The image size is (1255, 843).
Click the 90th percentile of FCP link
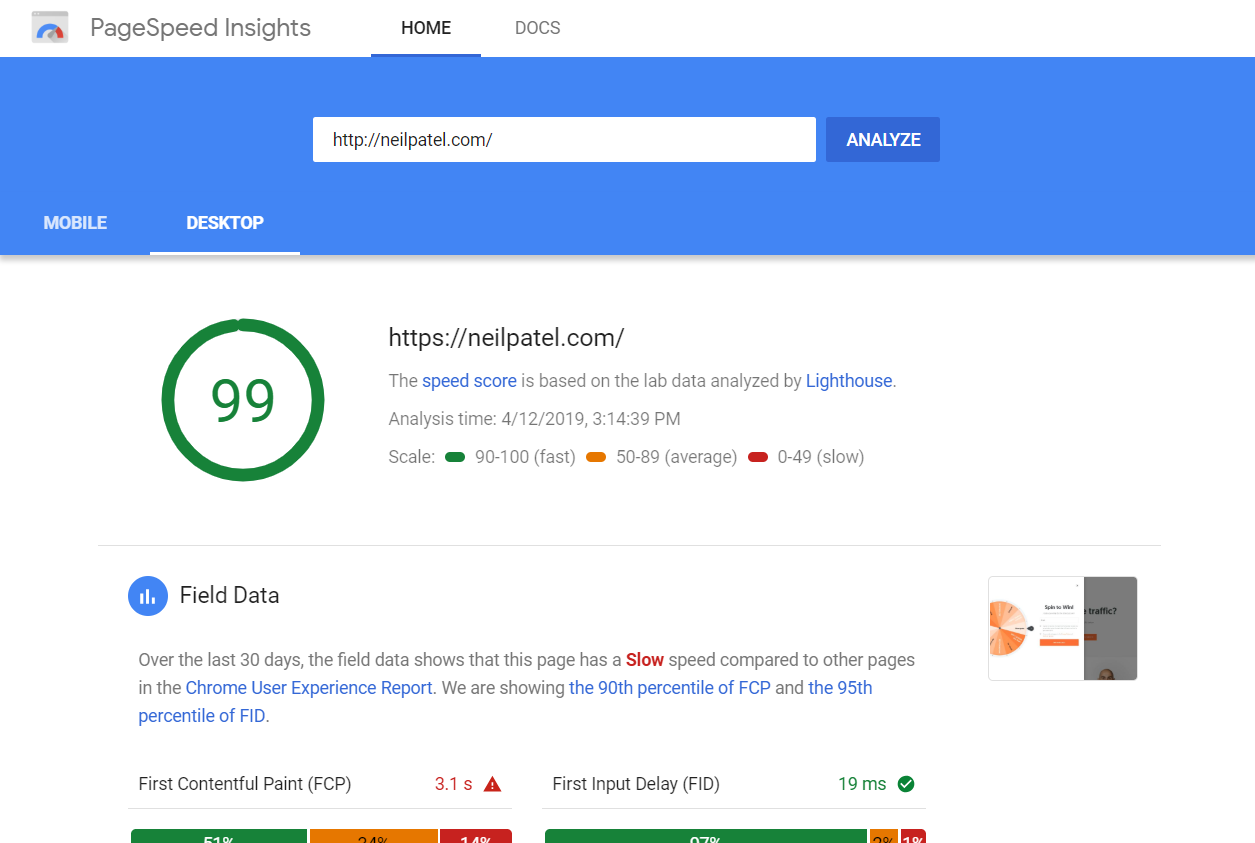(x=670, y=688)
